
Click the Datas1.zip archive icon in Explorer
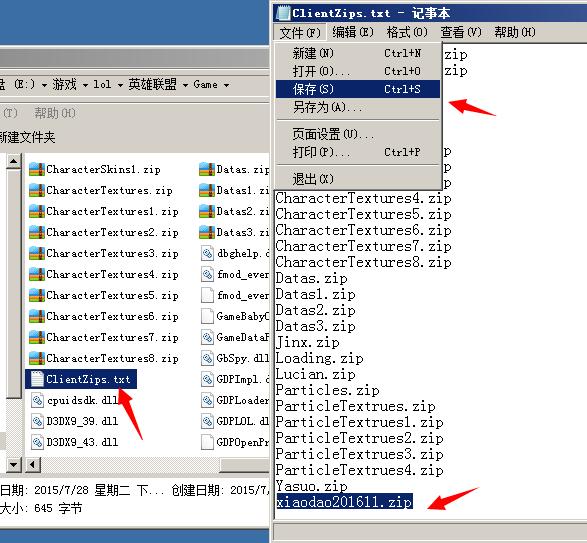point(207,190)
